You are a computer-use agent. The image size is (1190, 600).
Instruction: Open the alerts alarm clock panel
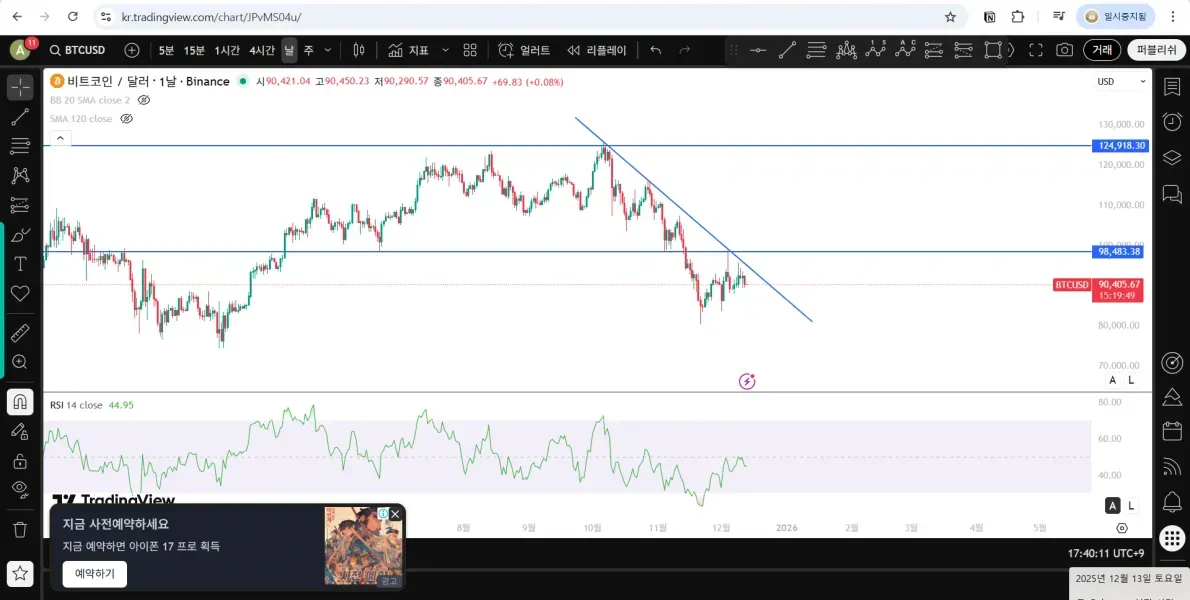1172,121
